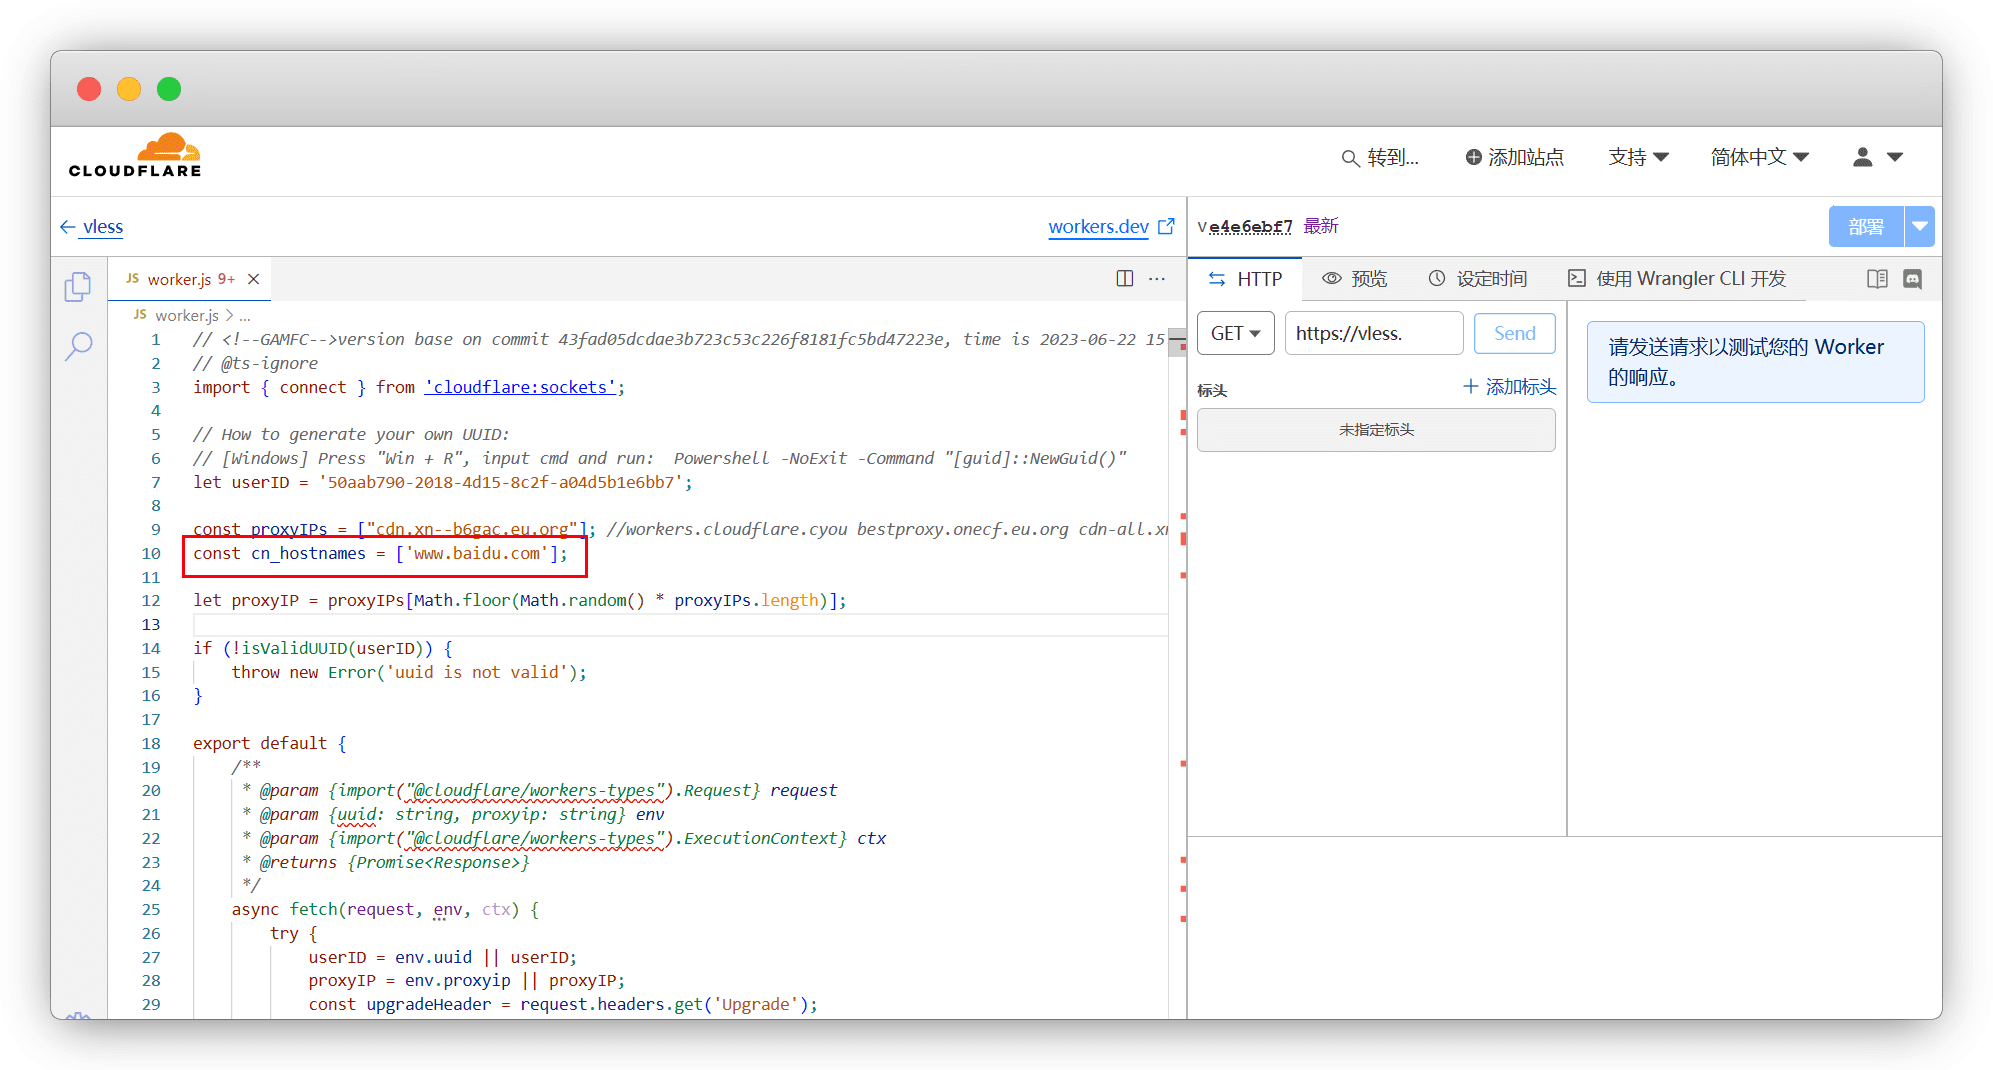Switch to the 设定时间 schedule tab
This screenshot has width=1993, height=1070.
pyautogui.click(x=1477, y=279)
